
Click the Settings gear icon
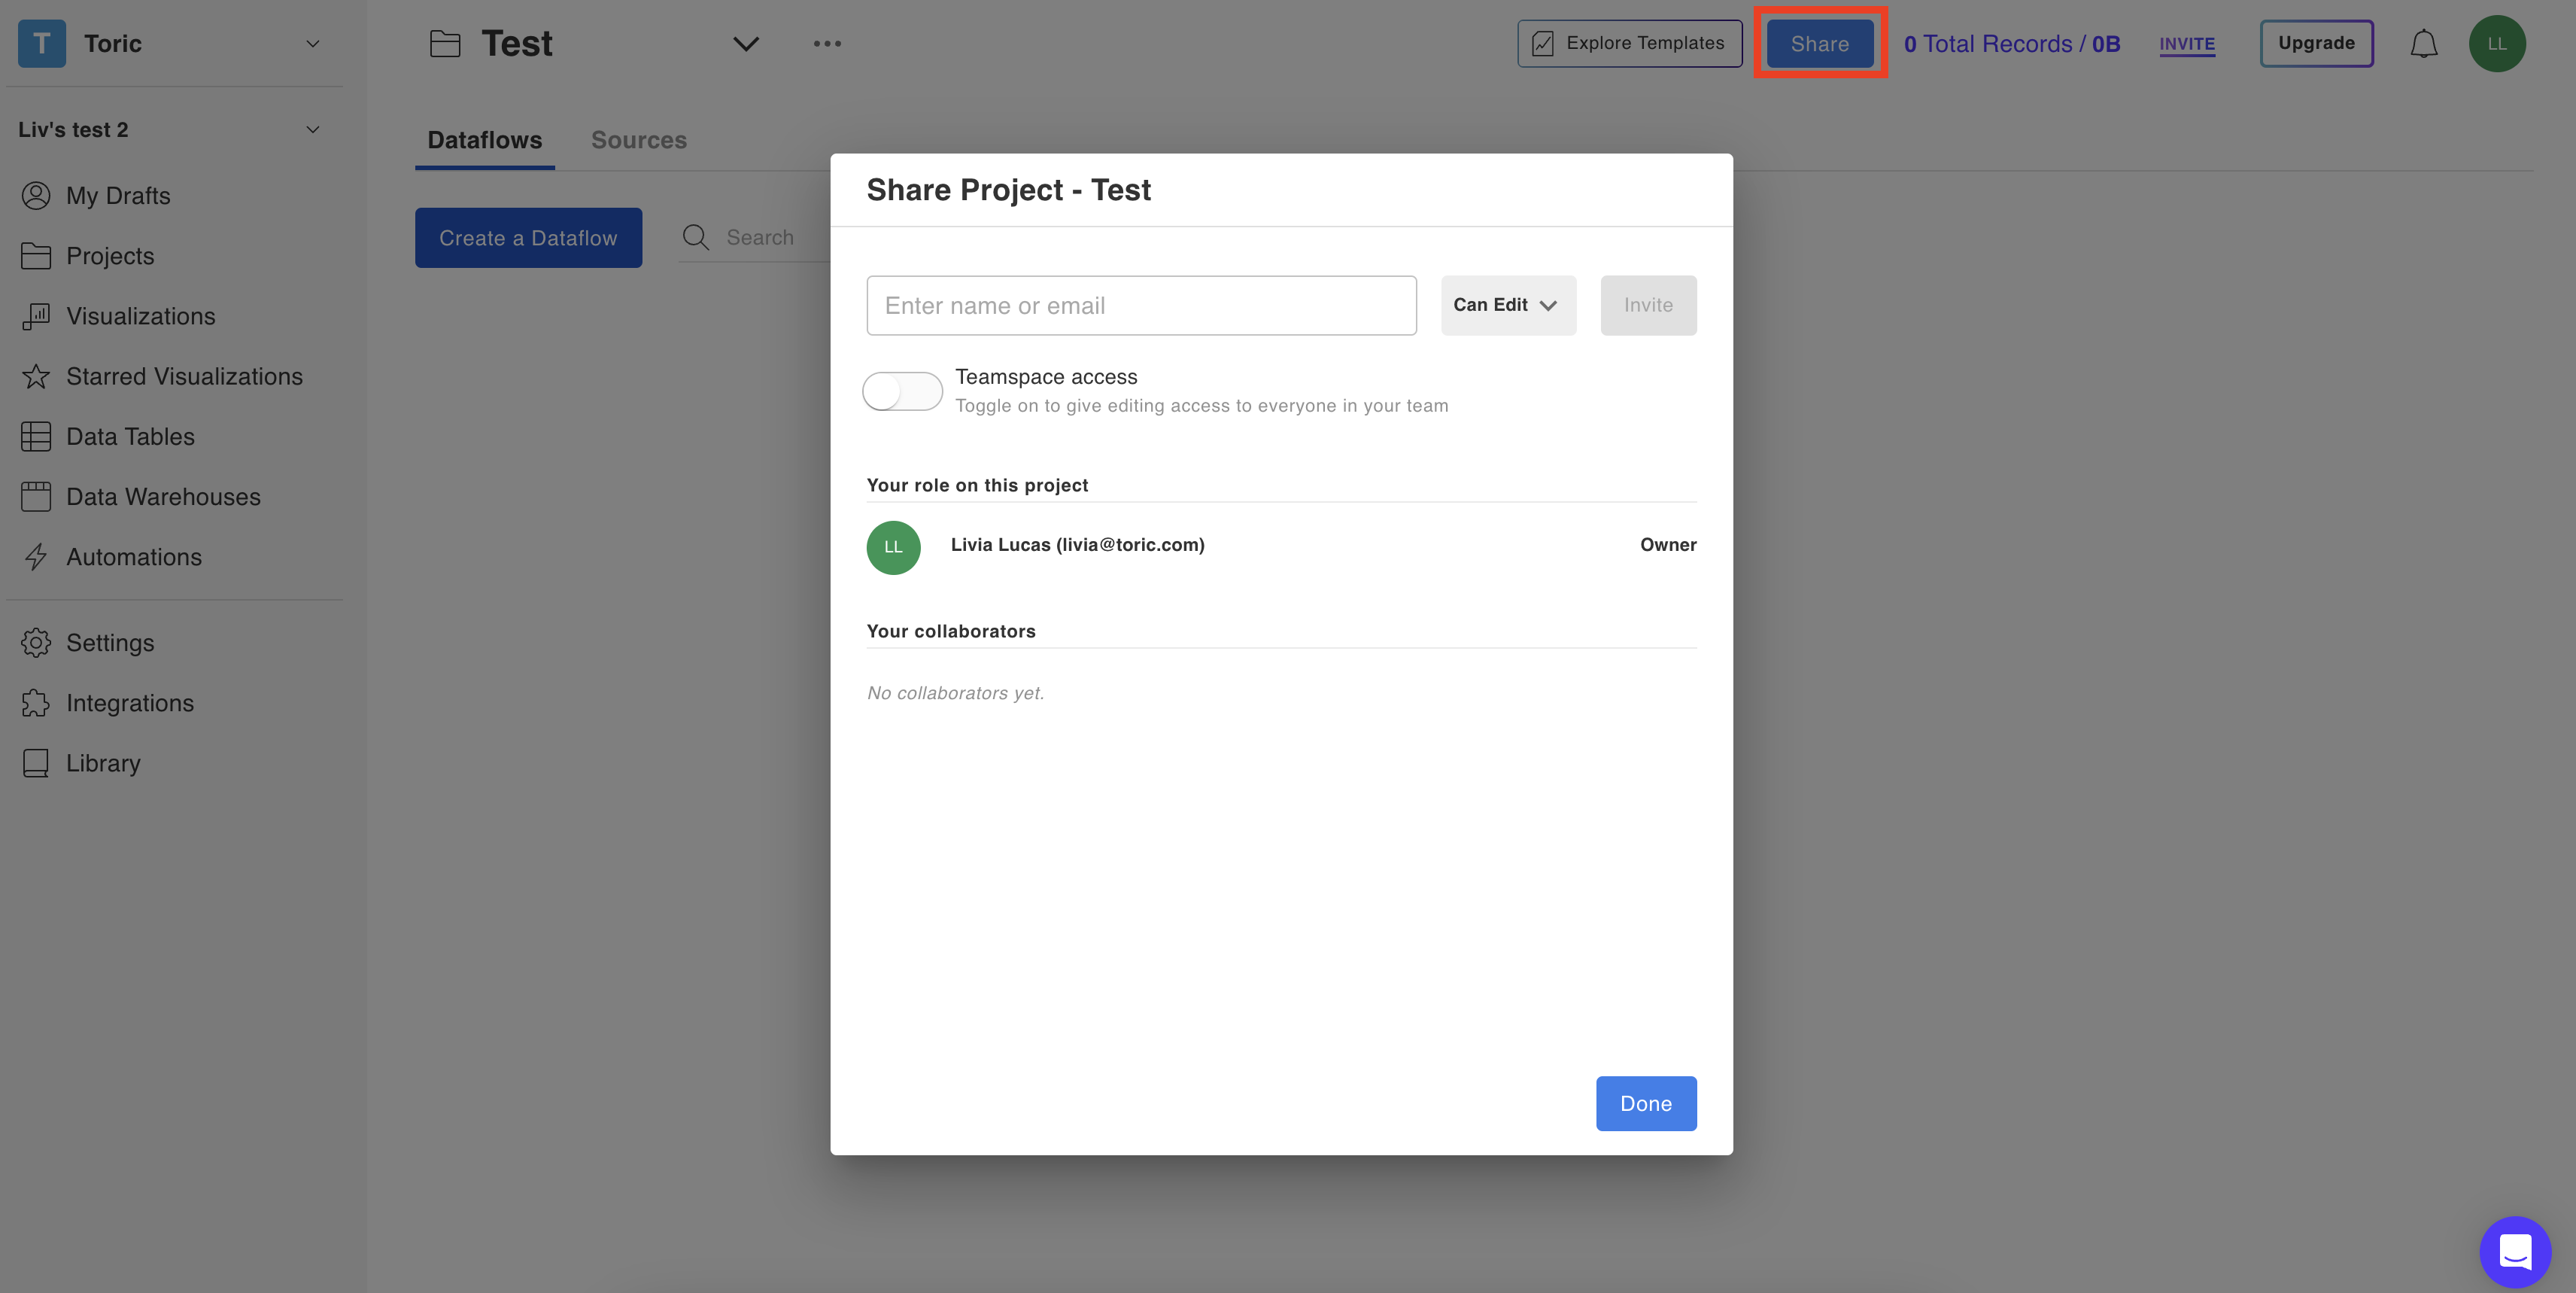36,643
